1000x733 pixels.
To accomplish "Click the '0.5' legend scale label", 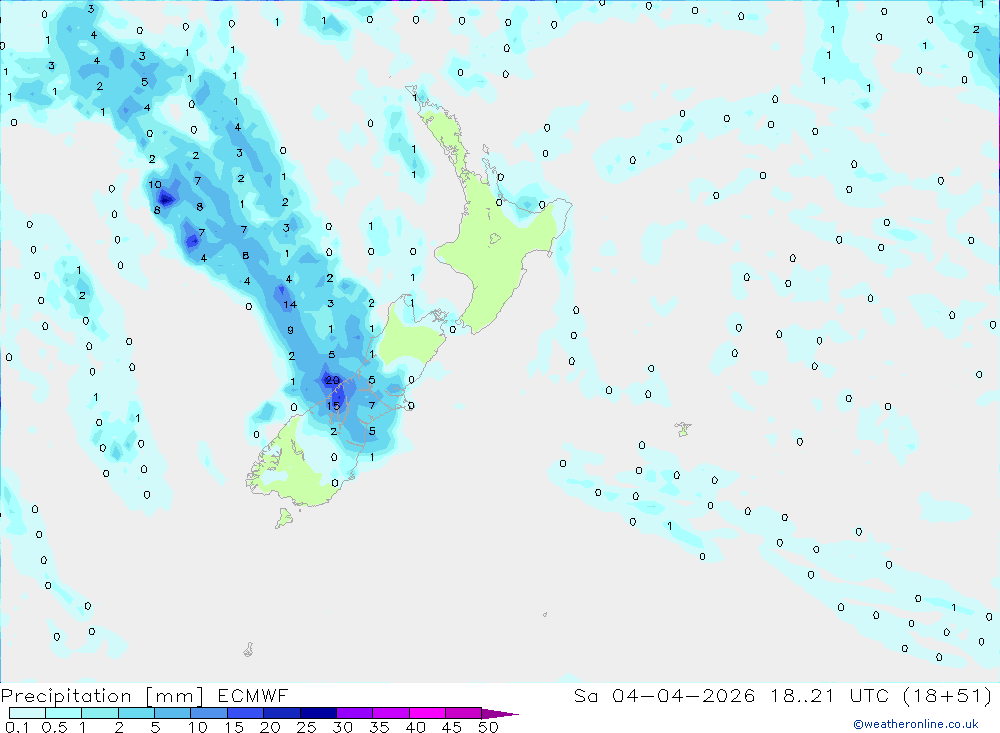I will coord(54,727).
